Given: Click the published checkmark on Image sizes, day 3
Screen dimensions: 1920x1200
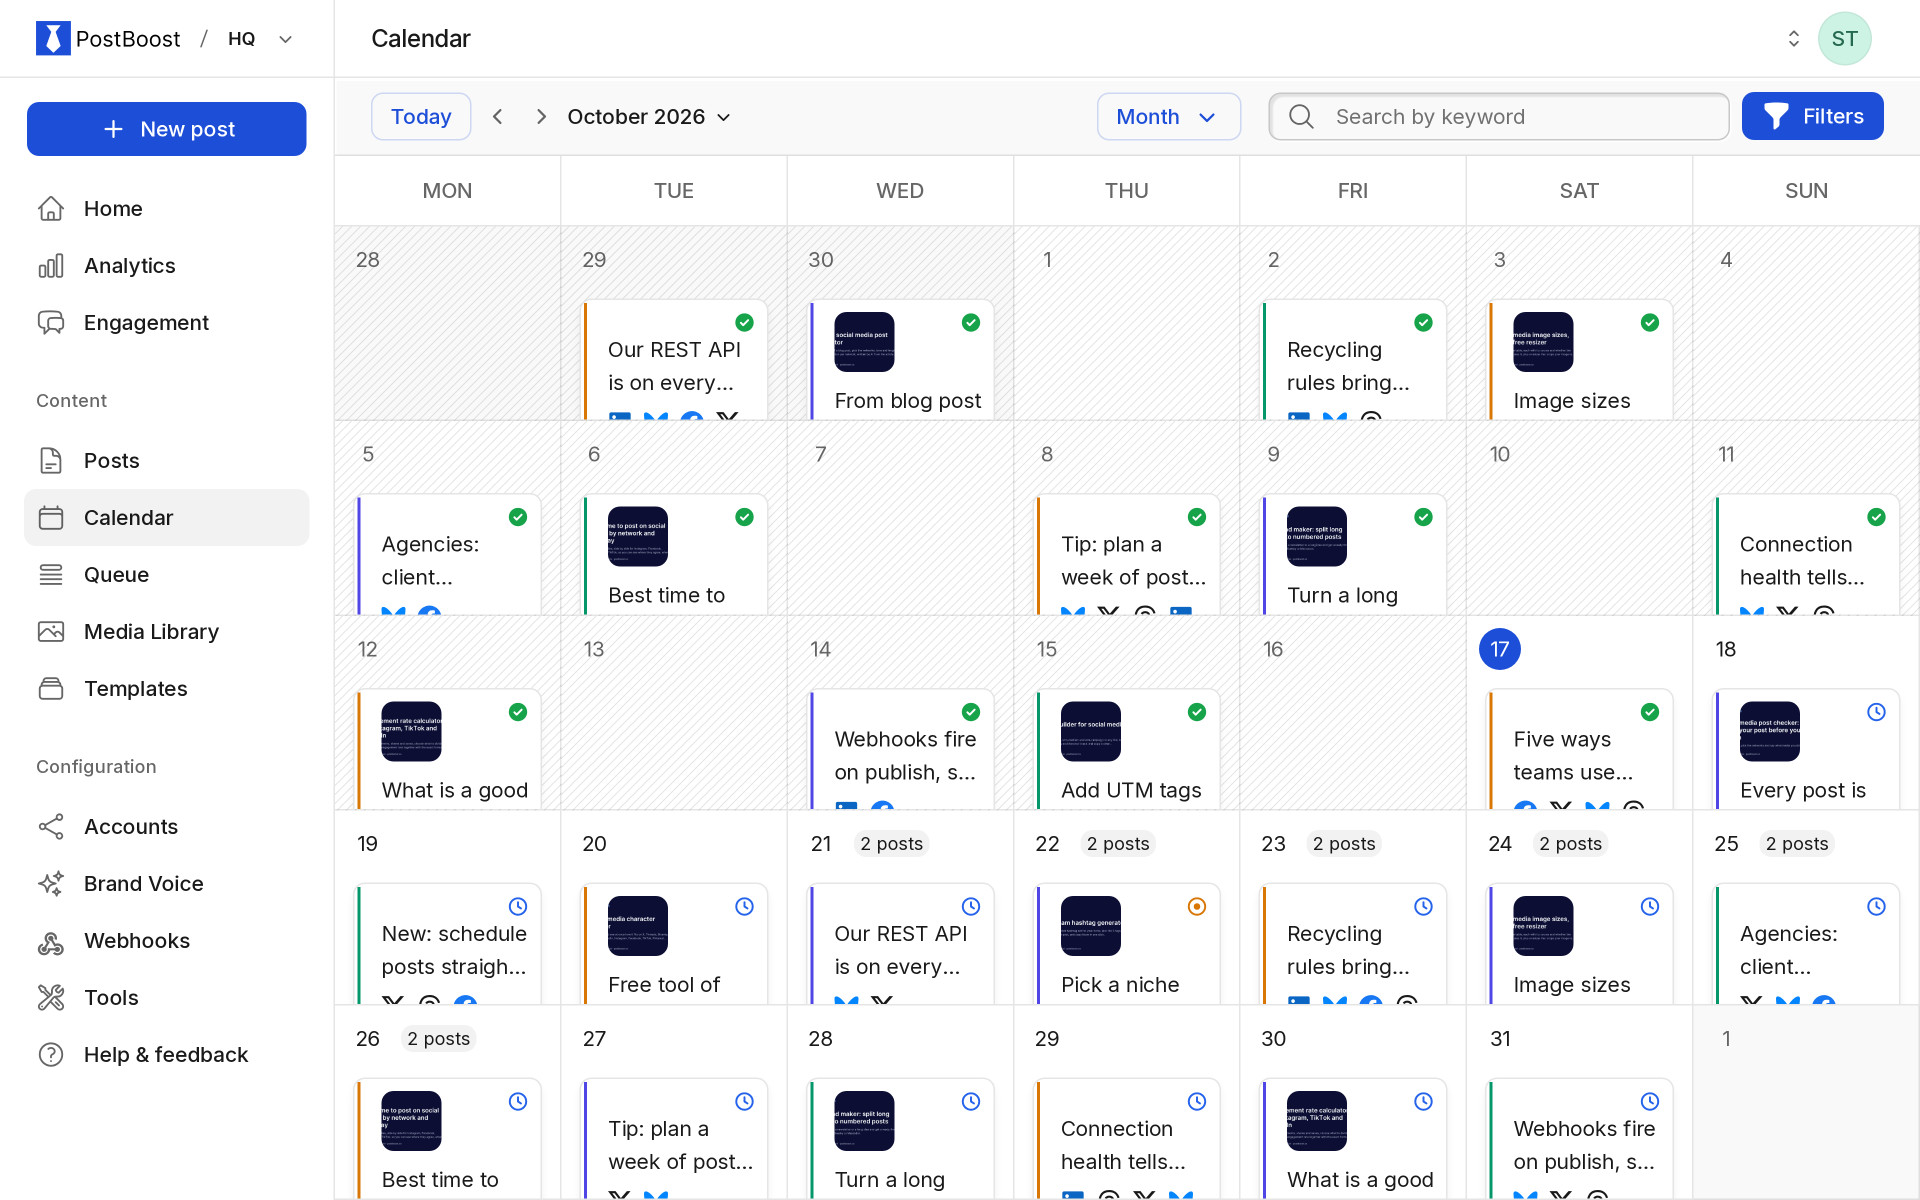Looking at the screenshot, I should (1650, 322).
